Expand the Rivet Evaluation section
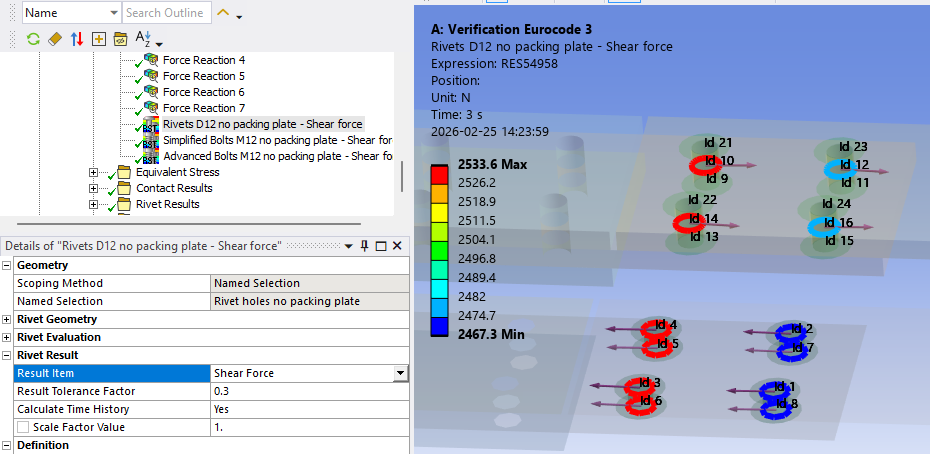 [8, 338]
